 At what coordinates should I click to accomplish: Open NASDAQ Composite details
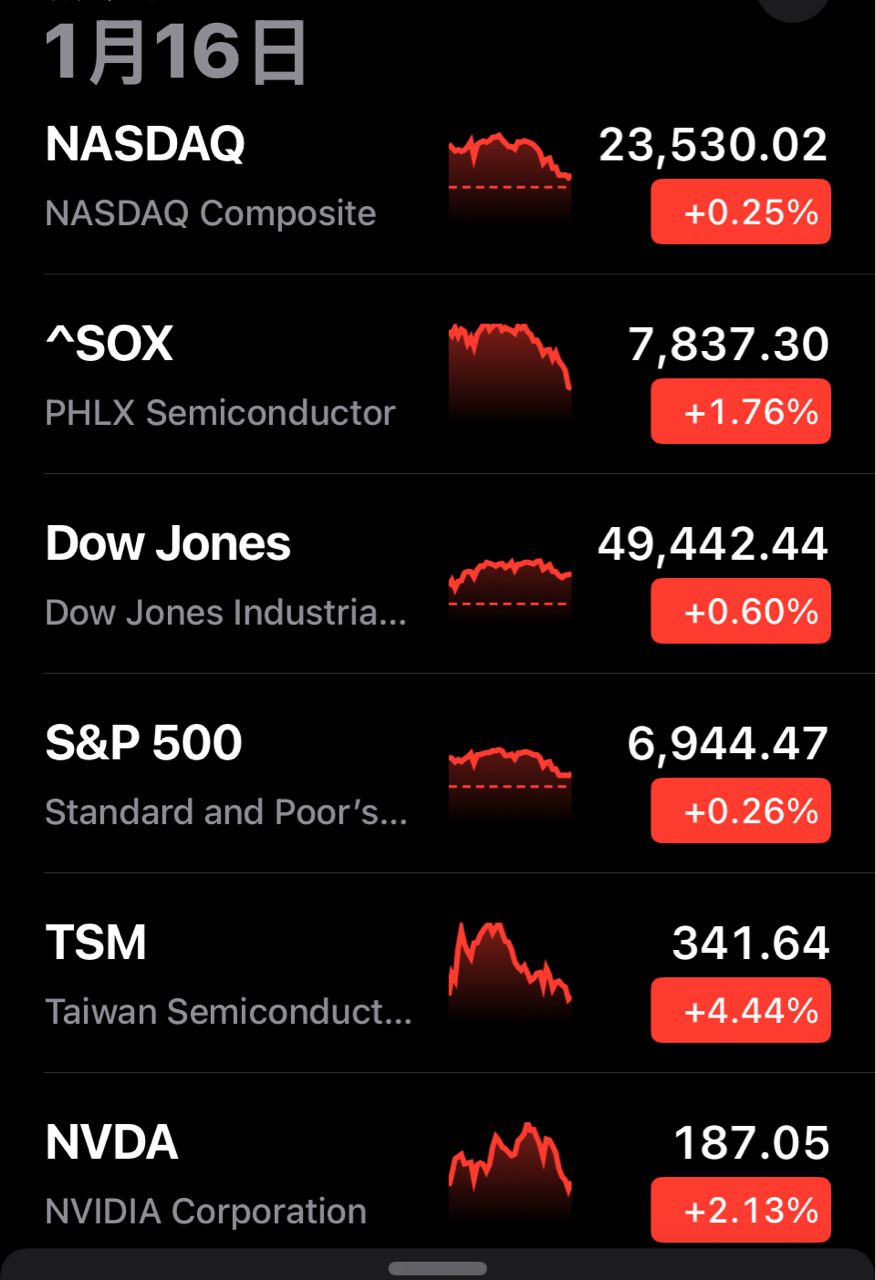(210, 213)
